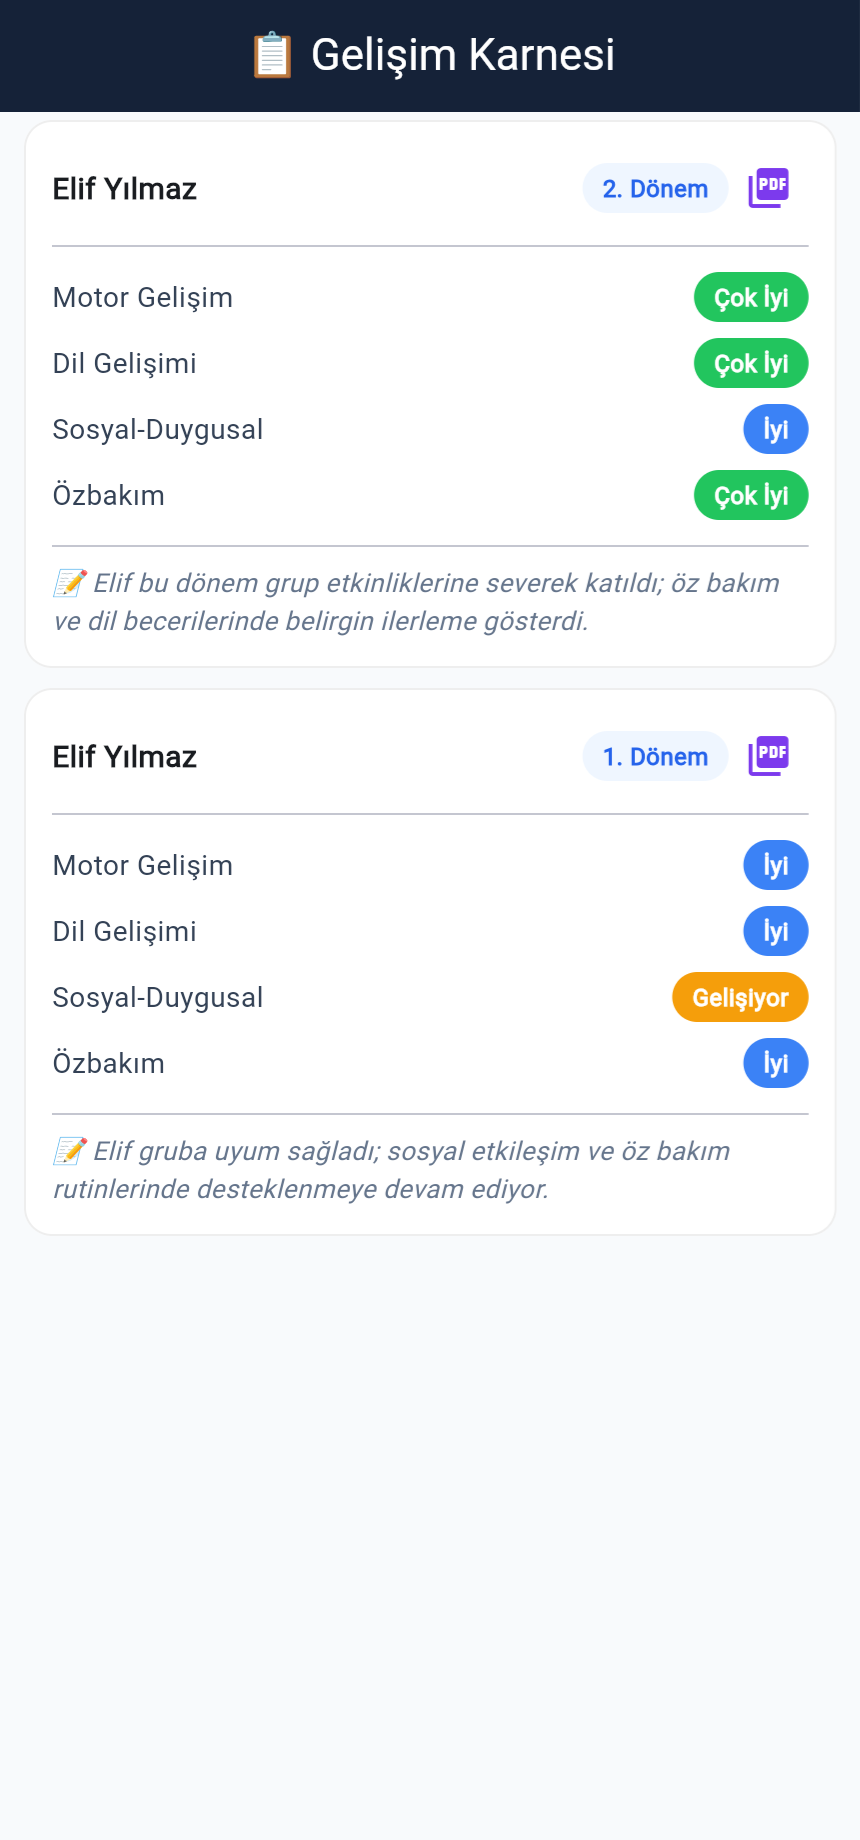Image resolution: width=860 pixels, height=1840 pixels.
Task: Click orange Gelişiyor badge
Action: (740, 997)
